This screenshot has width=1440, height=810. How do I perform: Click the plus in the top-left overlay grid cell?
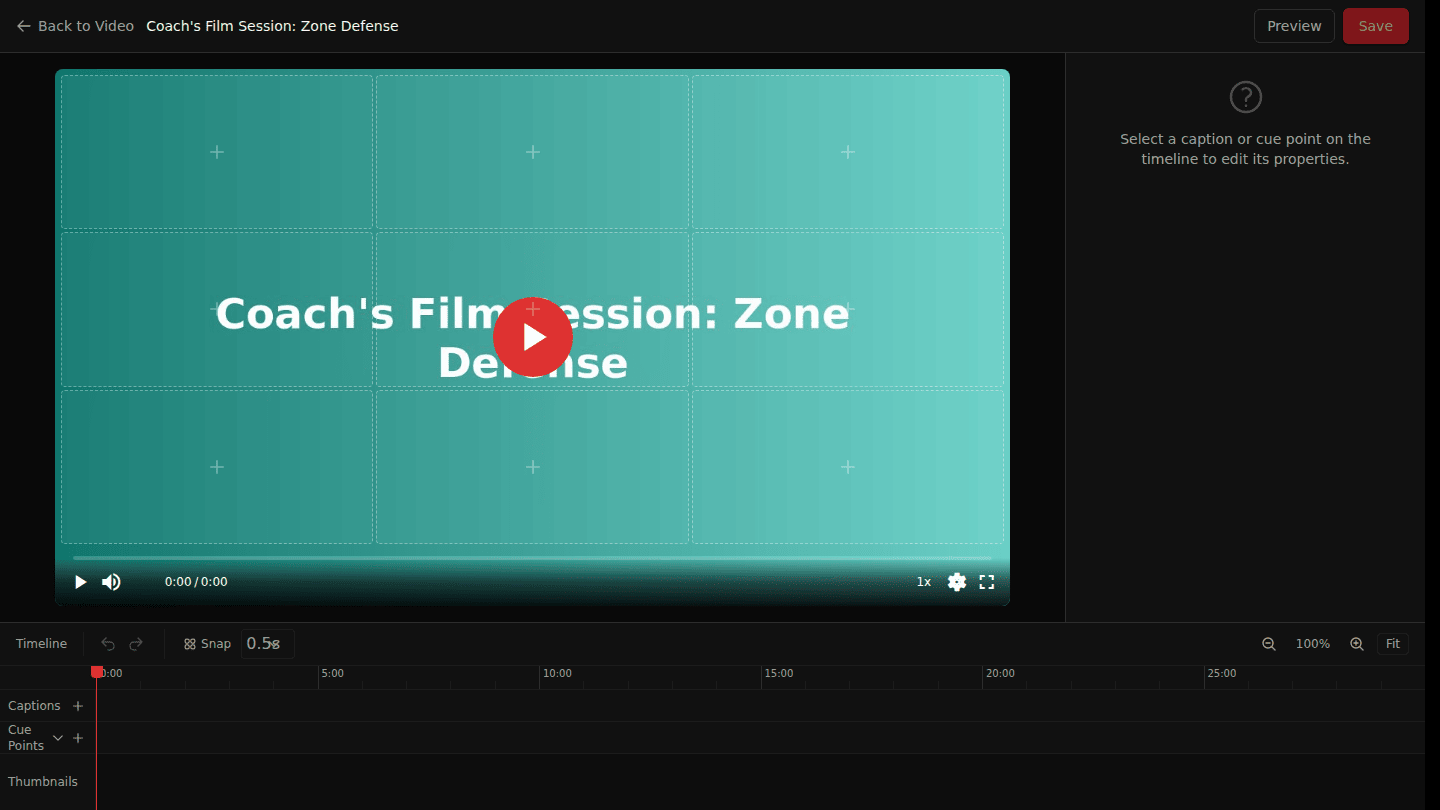pos(217,152)
